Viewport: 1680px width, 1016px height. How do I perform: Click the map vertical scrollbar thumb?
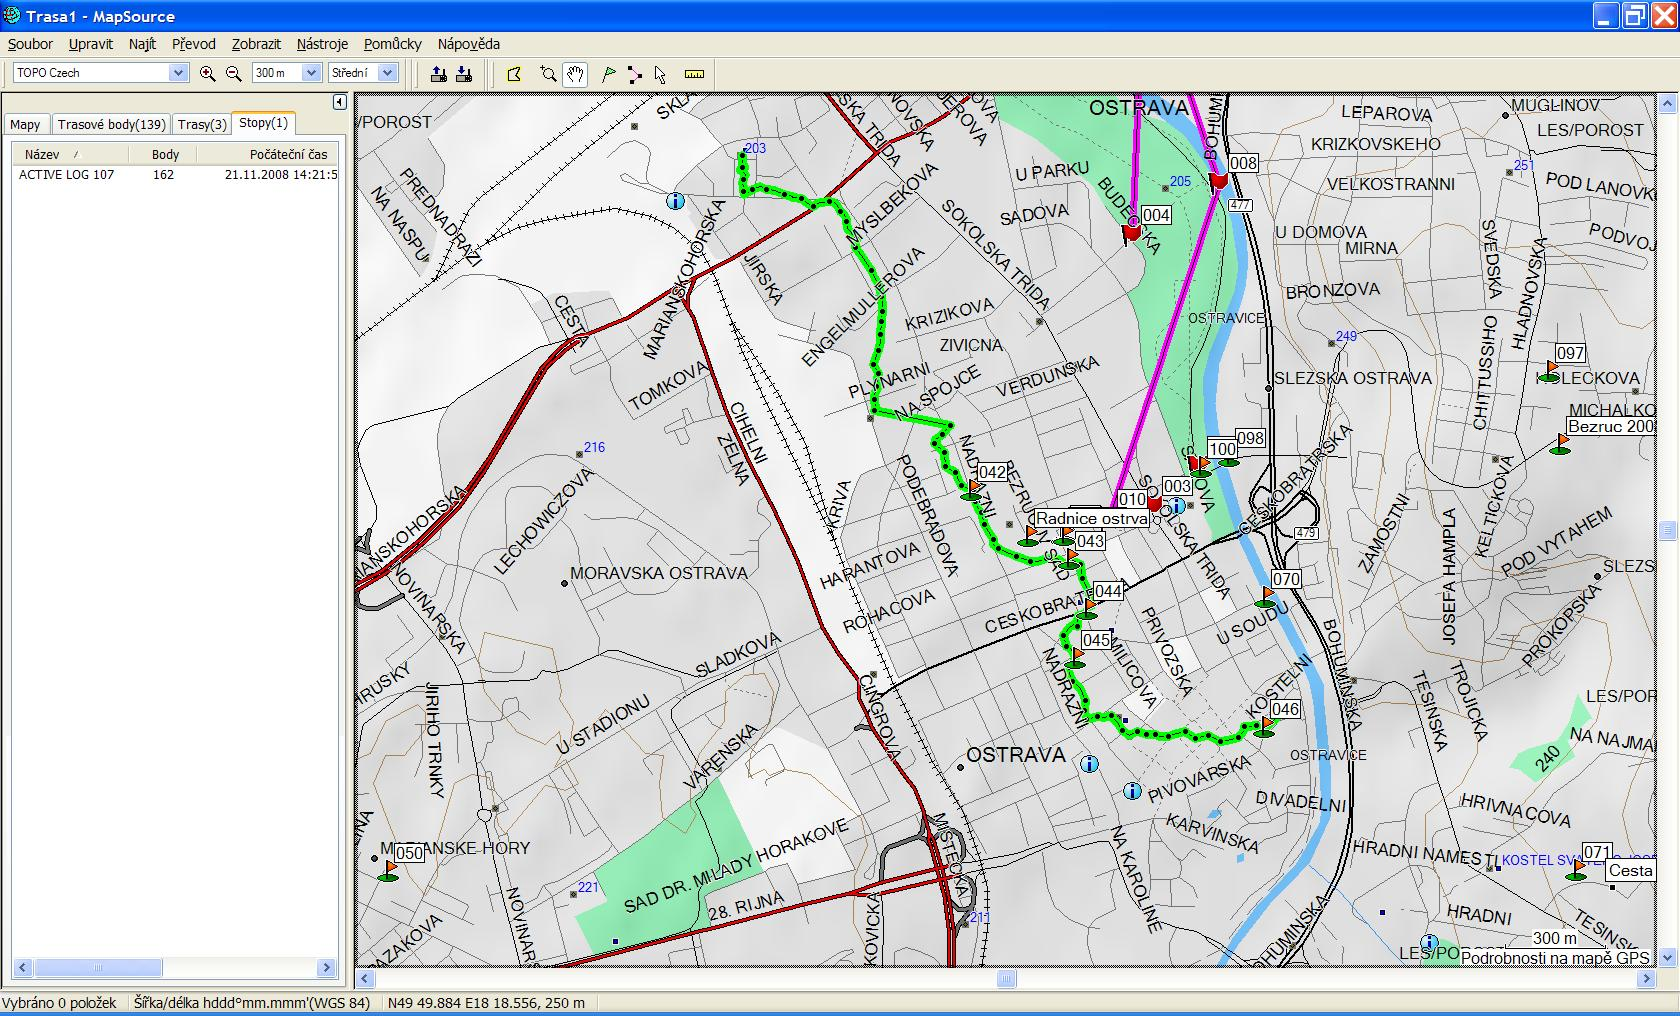click(1667, 530)
